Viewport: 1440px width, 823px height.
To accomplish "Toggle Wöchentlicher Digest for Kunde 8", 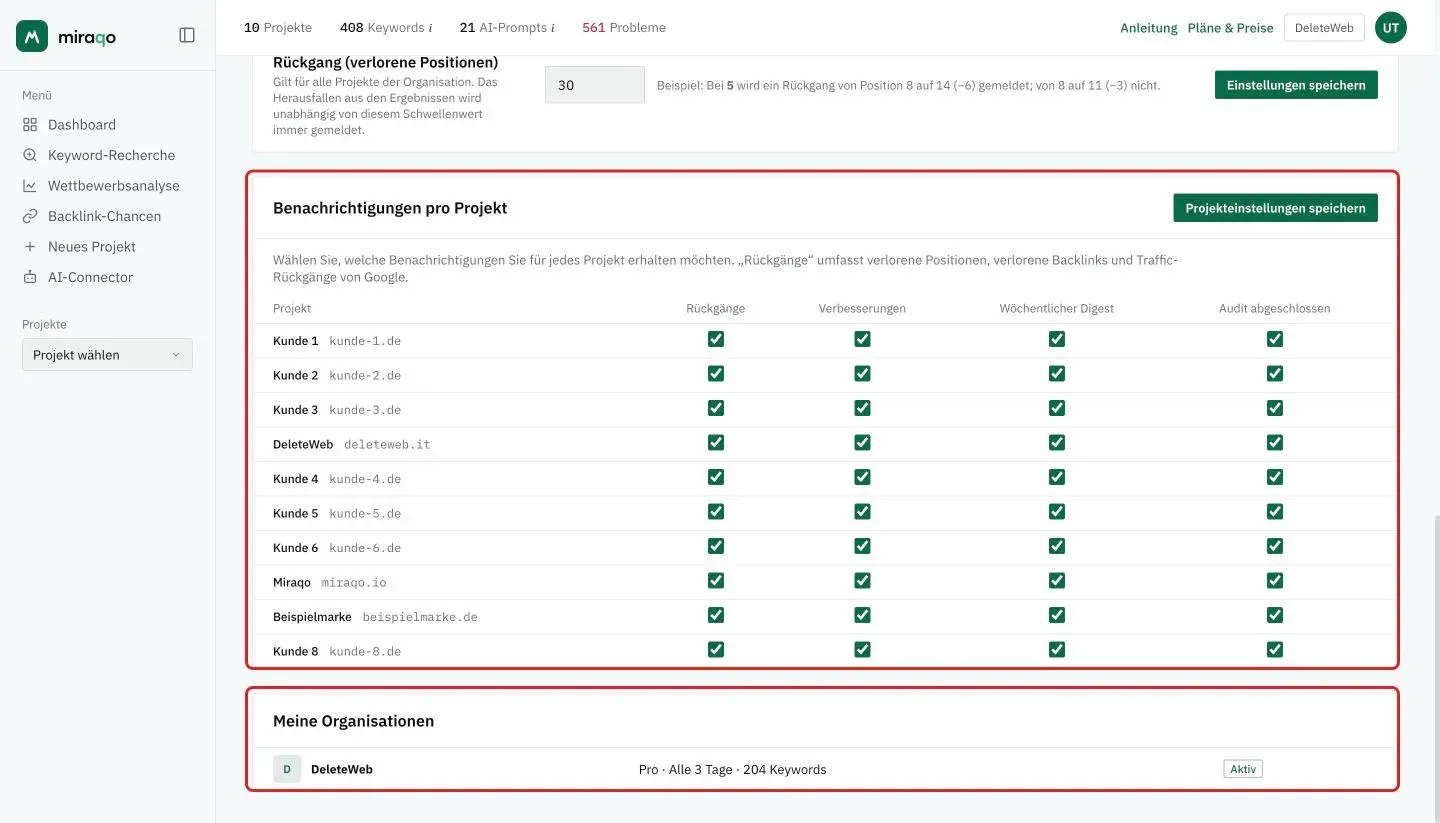I will pyautogui.click(x=1057, y=650).
